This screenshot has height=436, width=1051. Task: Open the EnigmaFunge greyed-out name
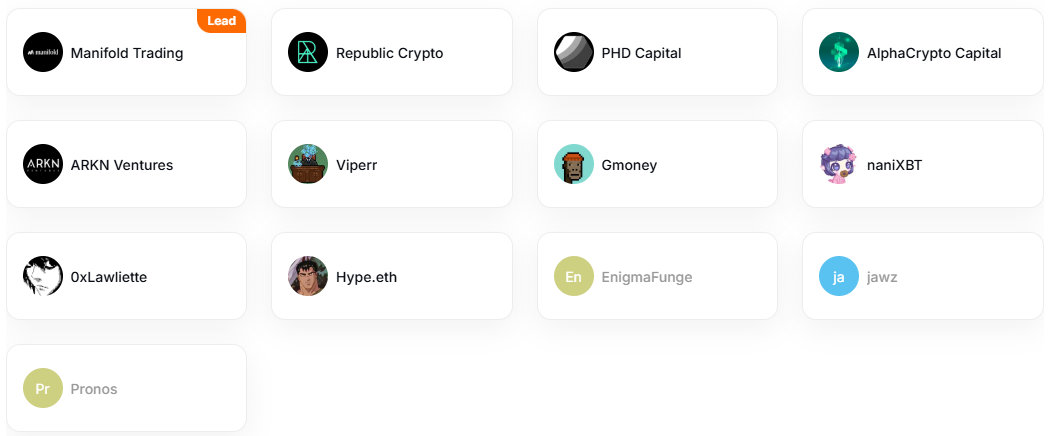coord(647,277)
